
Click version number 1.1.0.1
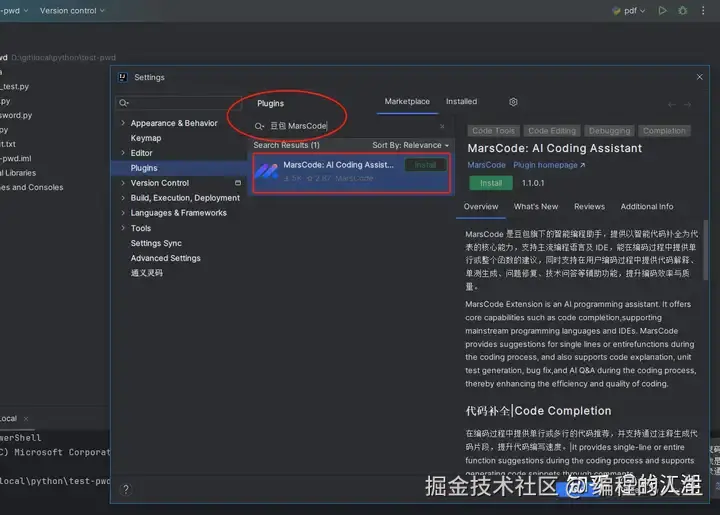coord(533,183)
